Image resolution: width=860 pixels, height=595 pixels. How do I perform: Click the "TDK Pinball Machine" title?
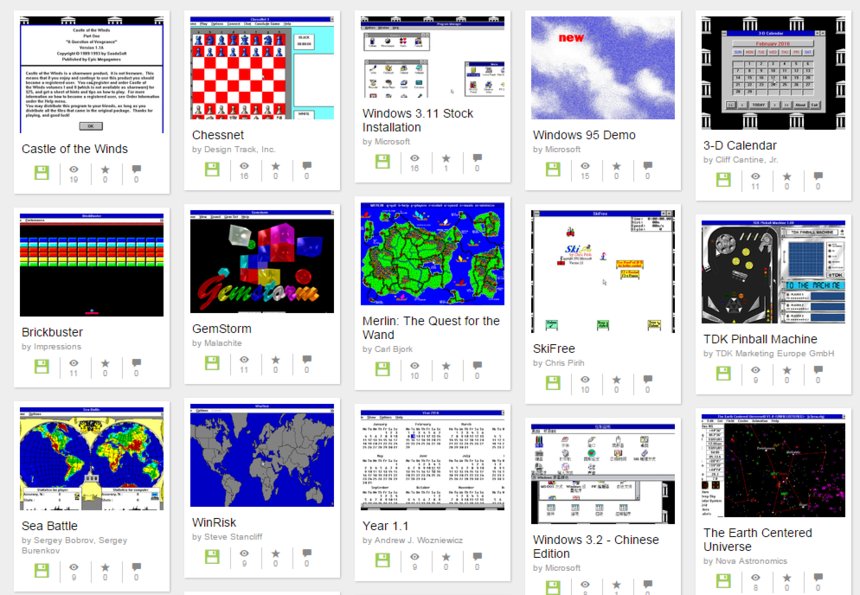coord(760,339)
